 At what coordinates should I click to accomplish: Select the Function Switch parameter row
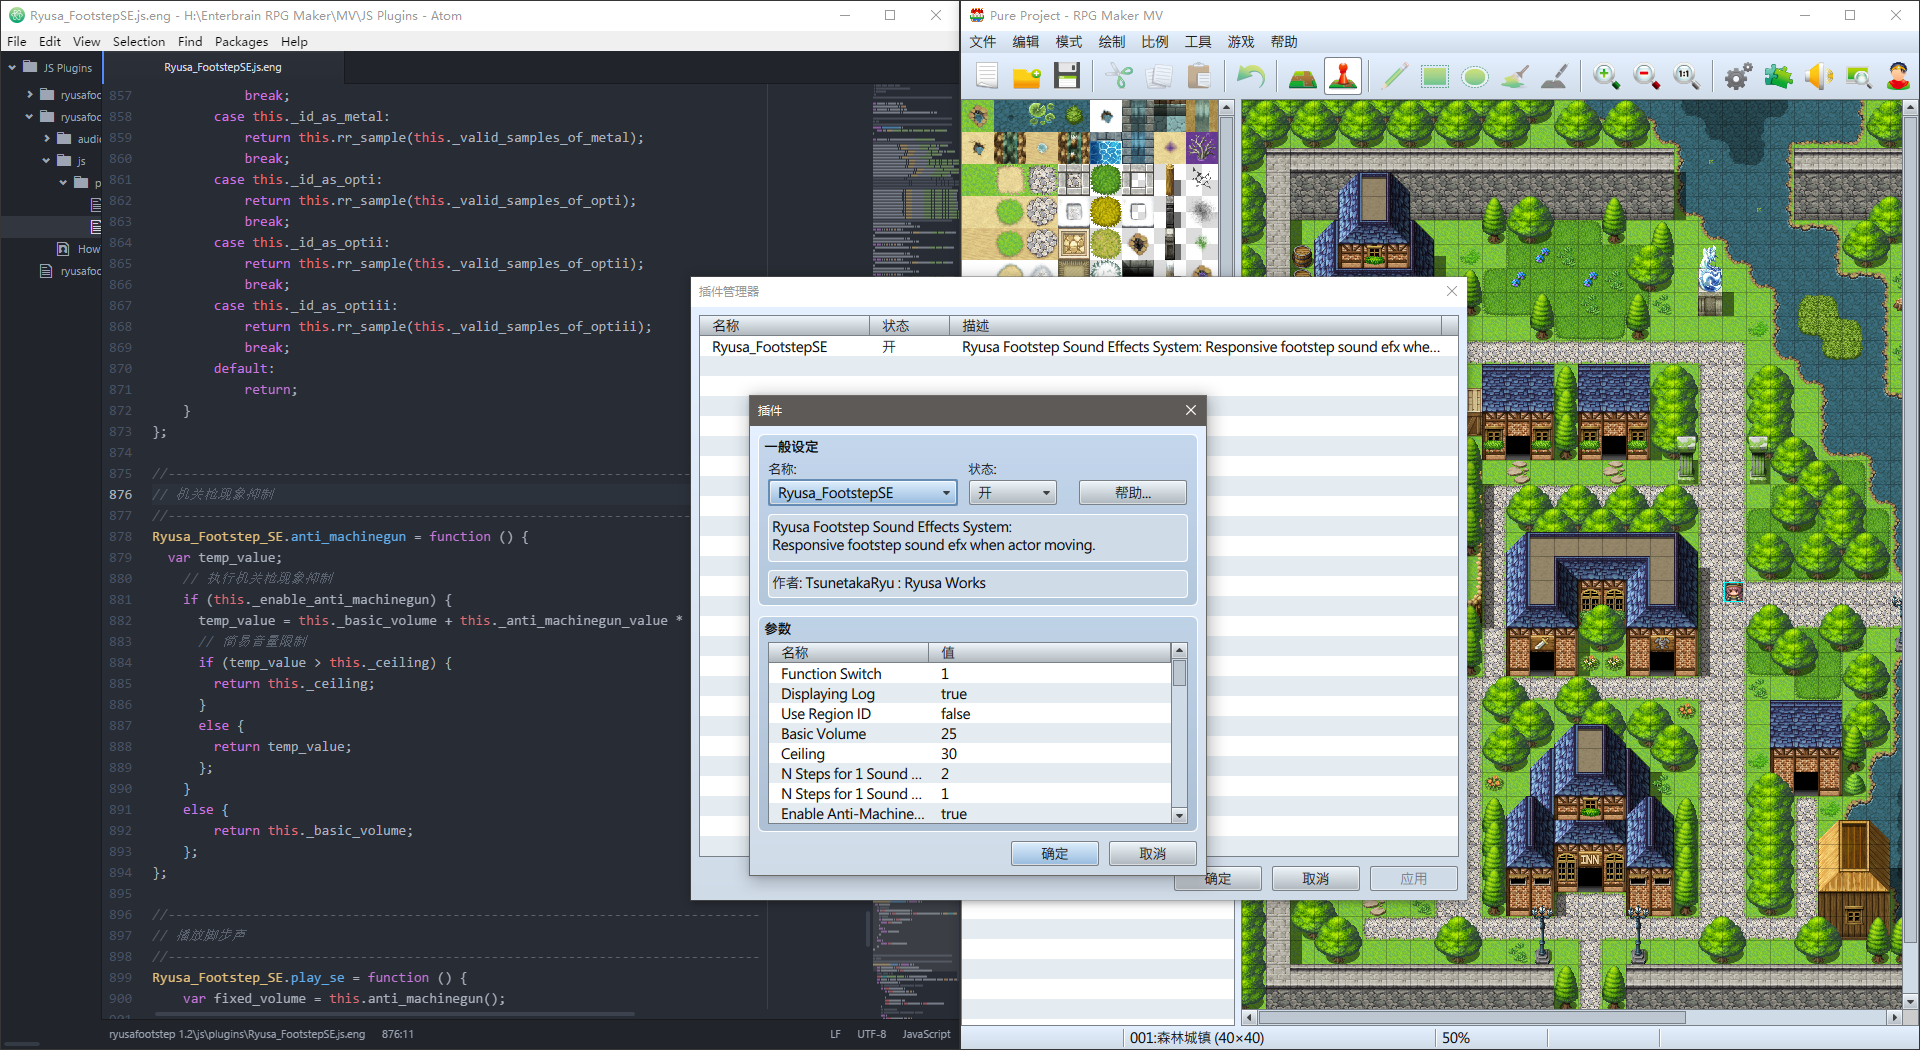point(970,674)
